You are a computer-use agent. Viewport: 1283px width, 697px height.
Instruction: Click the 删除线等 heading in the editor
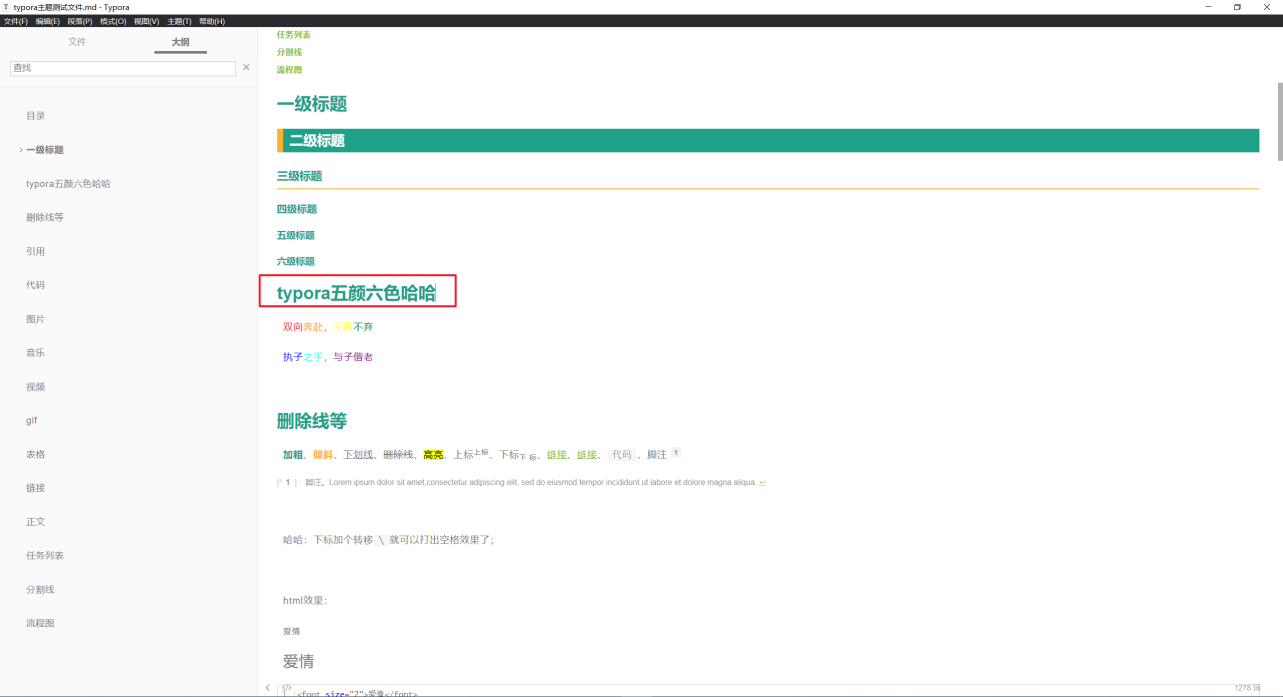tap(312, 421)
